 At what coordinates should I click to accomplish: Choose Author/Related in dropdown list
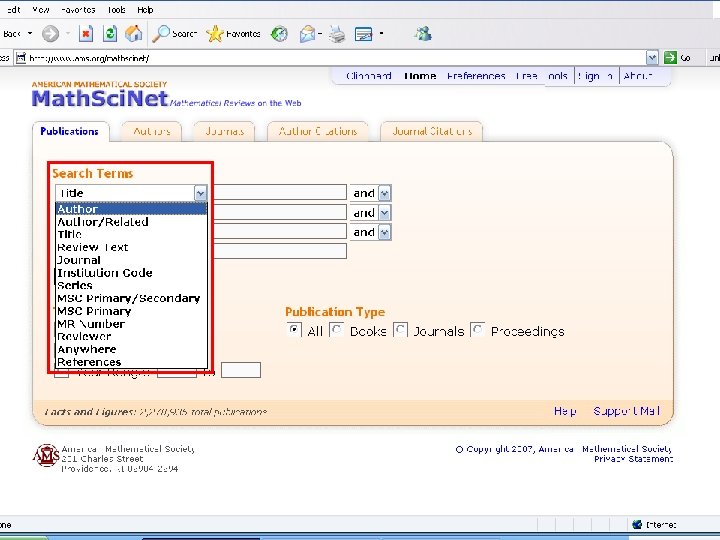[131, 222]
